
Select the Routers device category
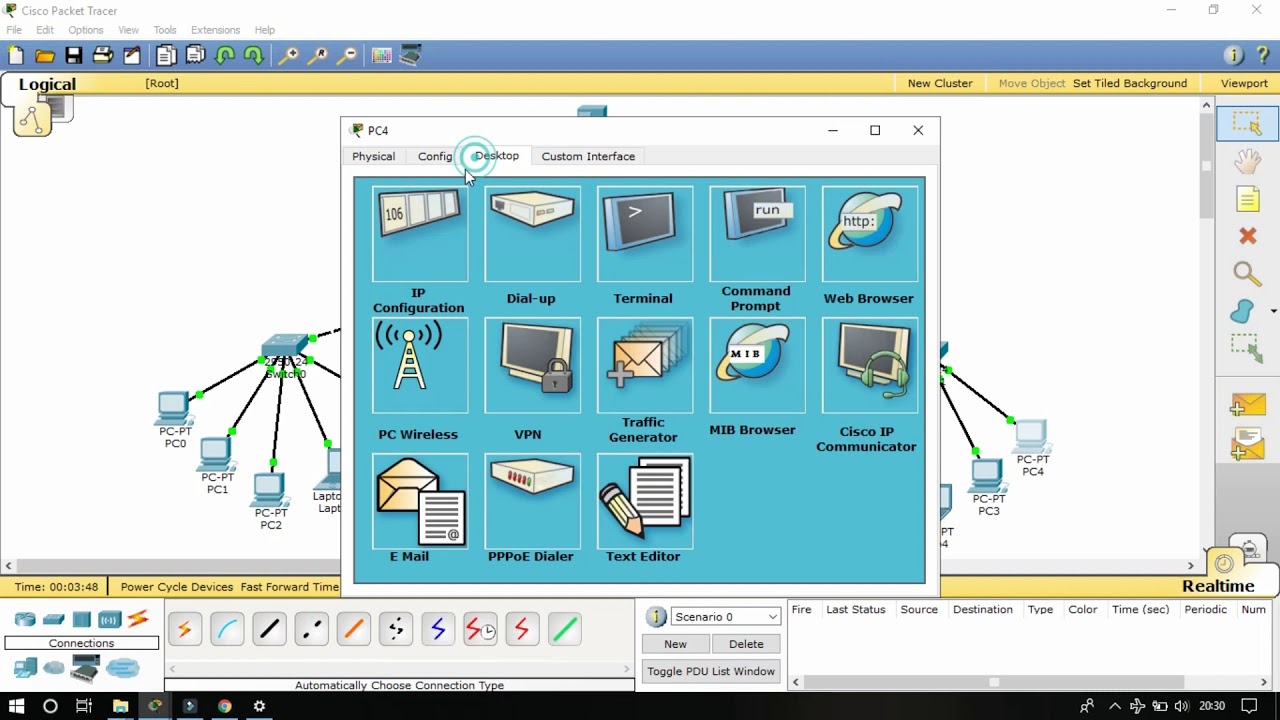coord(25,619)
